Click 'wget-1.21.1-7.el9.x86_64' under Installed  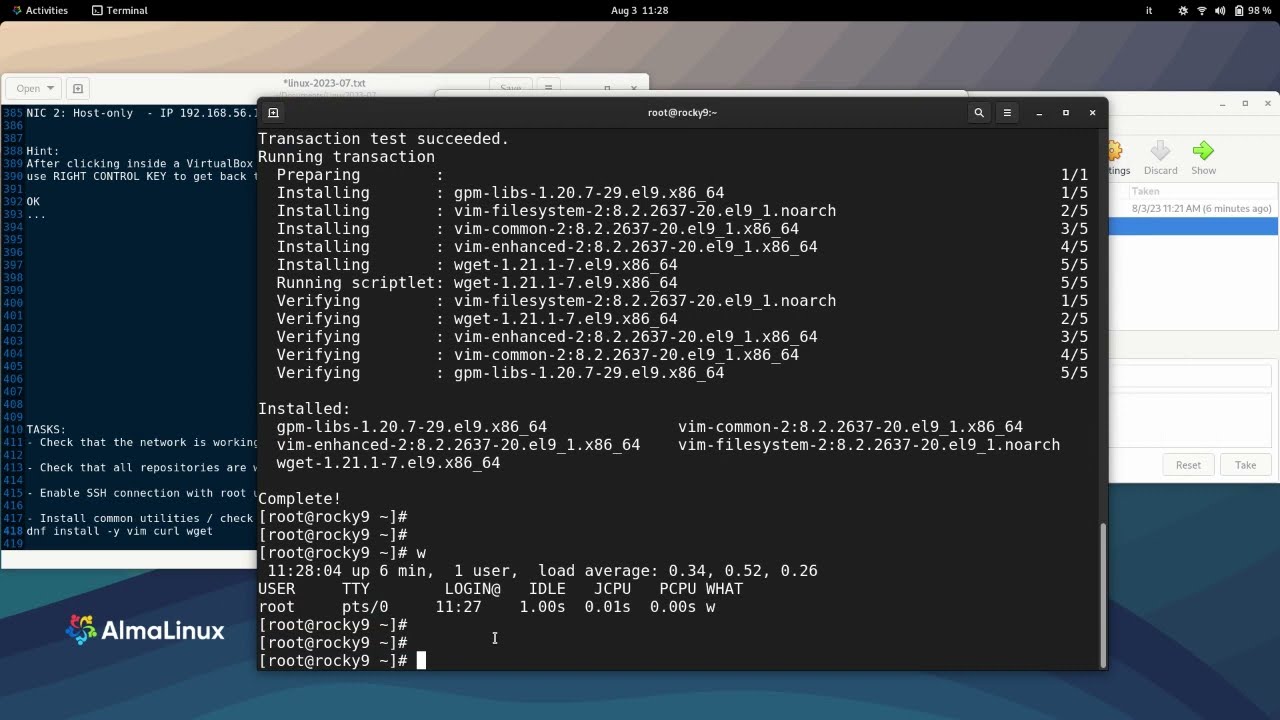[388, 463]
